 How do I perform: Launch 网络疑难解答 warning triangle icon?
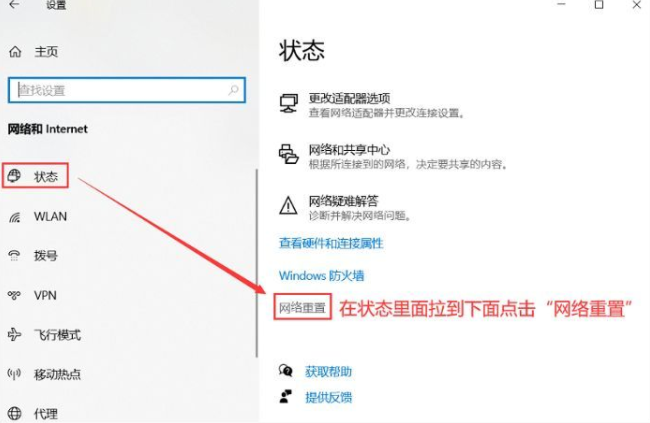(x=288, y=205)
